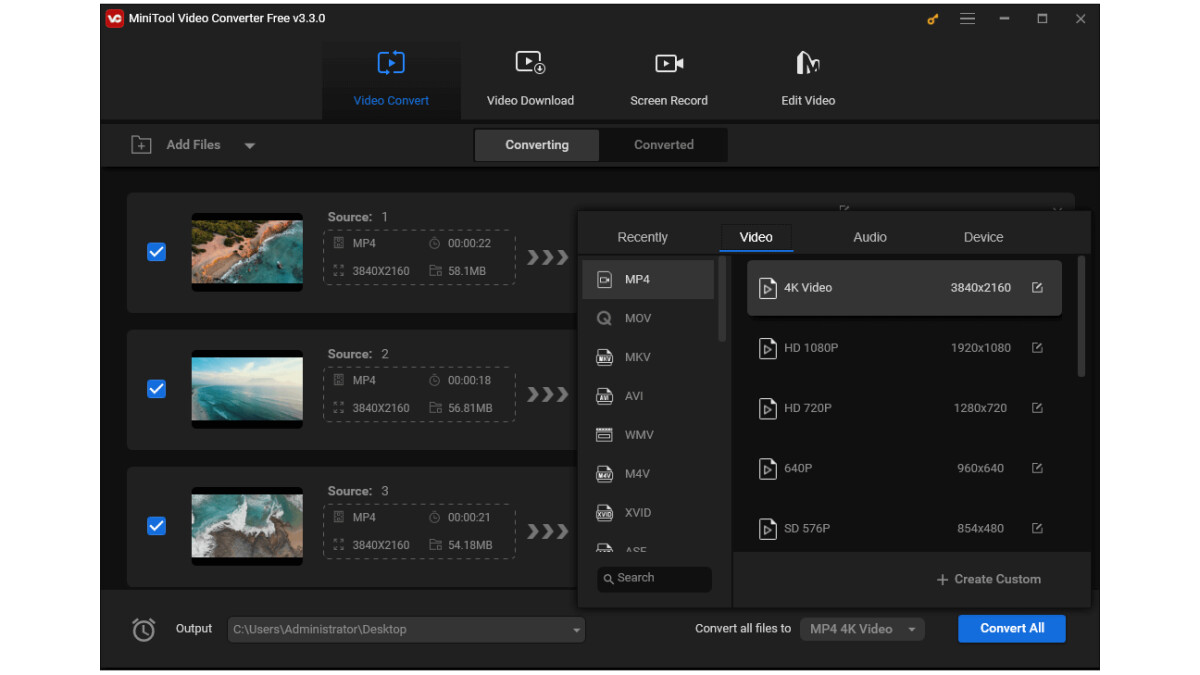Open the hamburger menu in title bar

pyautogui.click(x=967, y=19)
